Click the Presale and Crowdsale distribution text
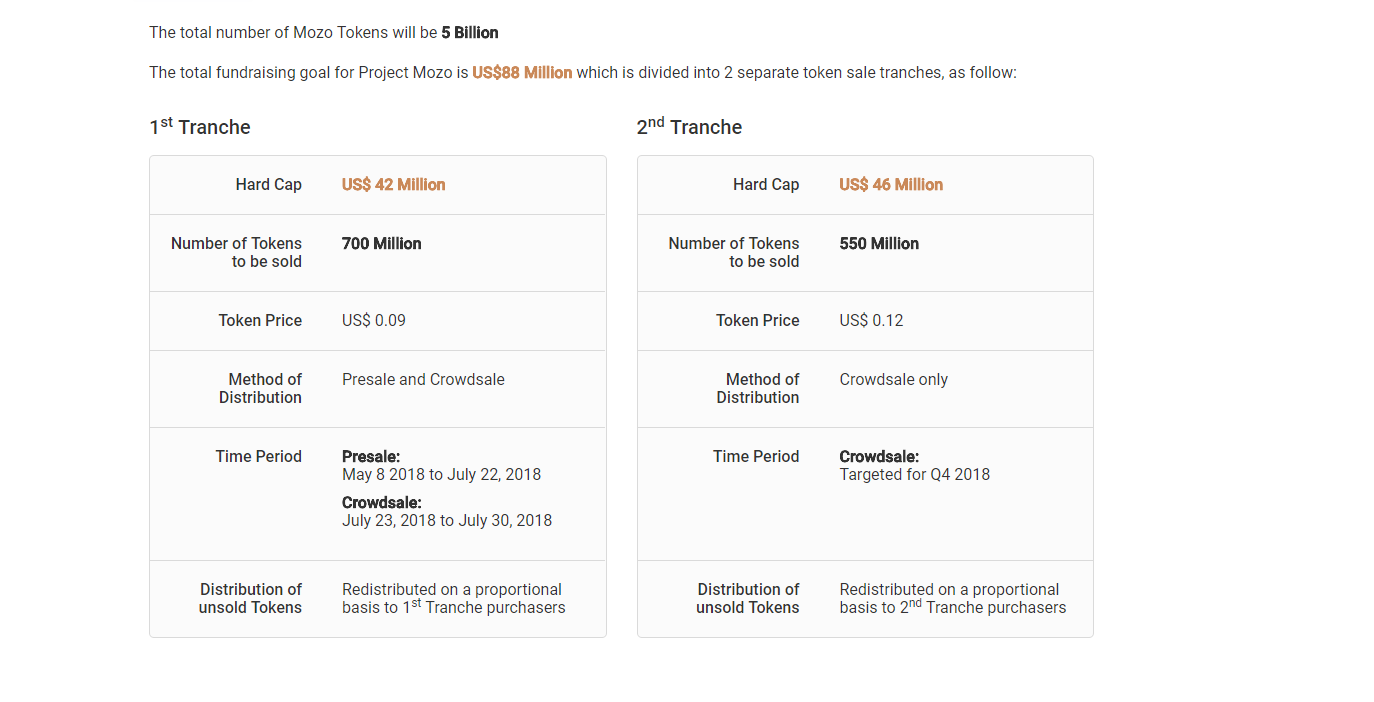 click(423, 379)
